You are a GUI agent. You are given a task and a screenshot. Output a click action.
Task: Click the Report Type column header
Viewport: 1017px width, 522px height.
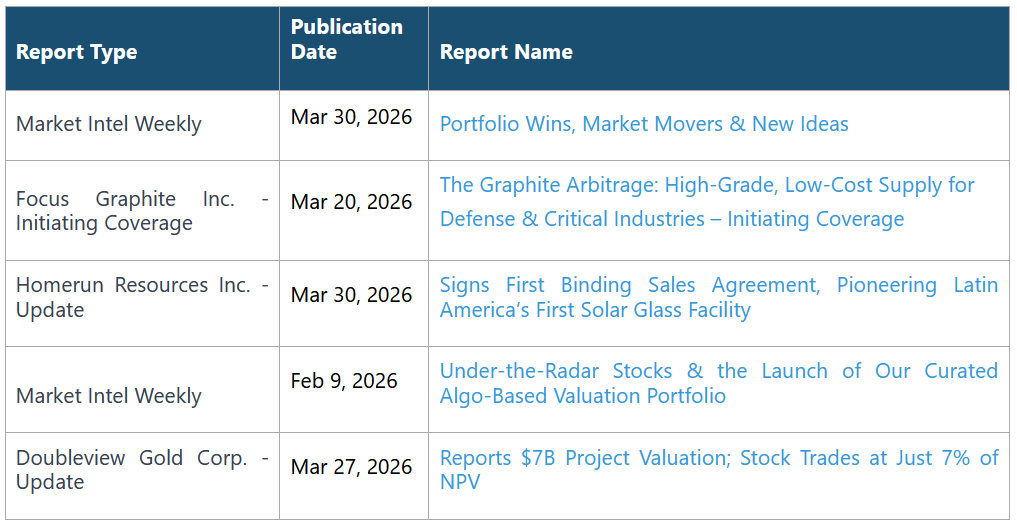77,52
